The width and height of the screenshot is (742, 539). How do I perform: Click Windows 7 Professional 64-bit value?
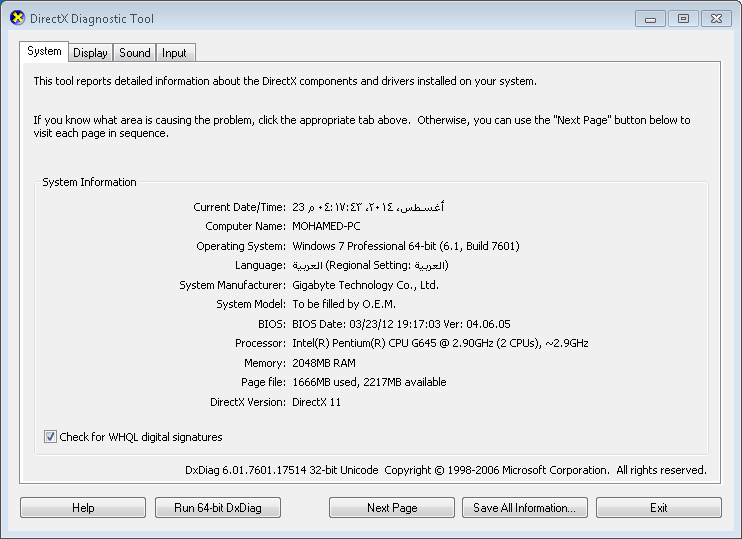pyautogui.click(x=406, y=246)
